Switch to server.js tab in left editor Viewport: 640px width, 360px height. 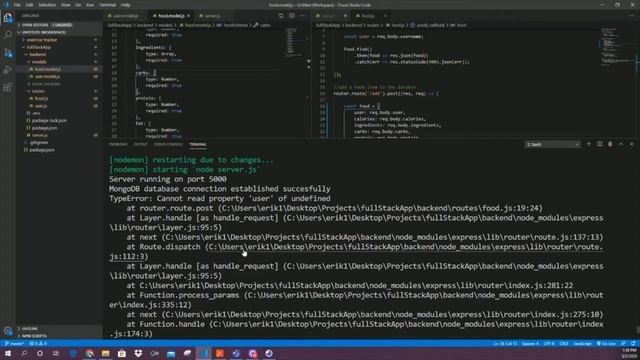(212, 16)
